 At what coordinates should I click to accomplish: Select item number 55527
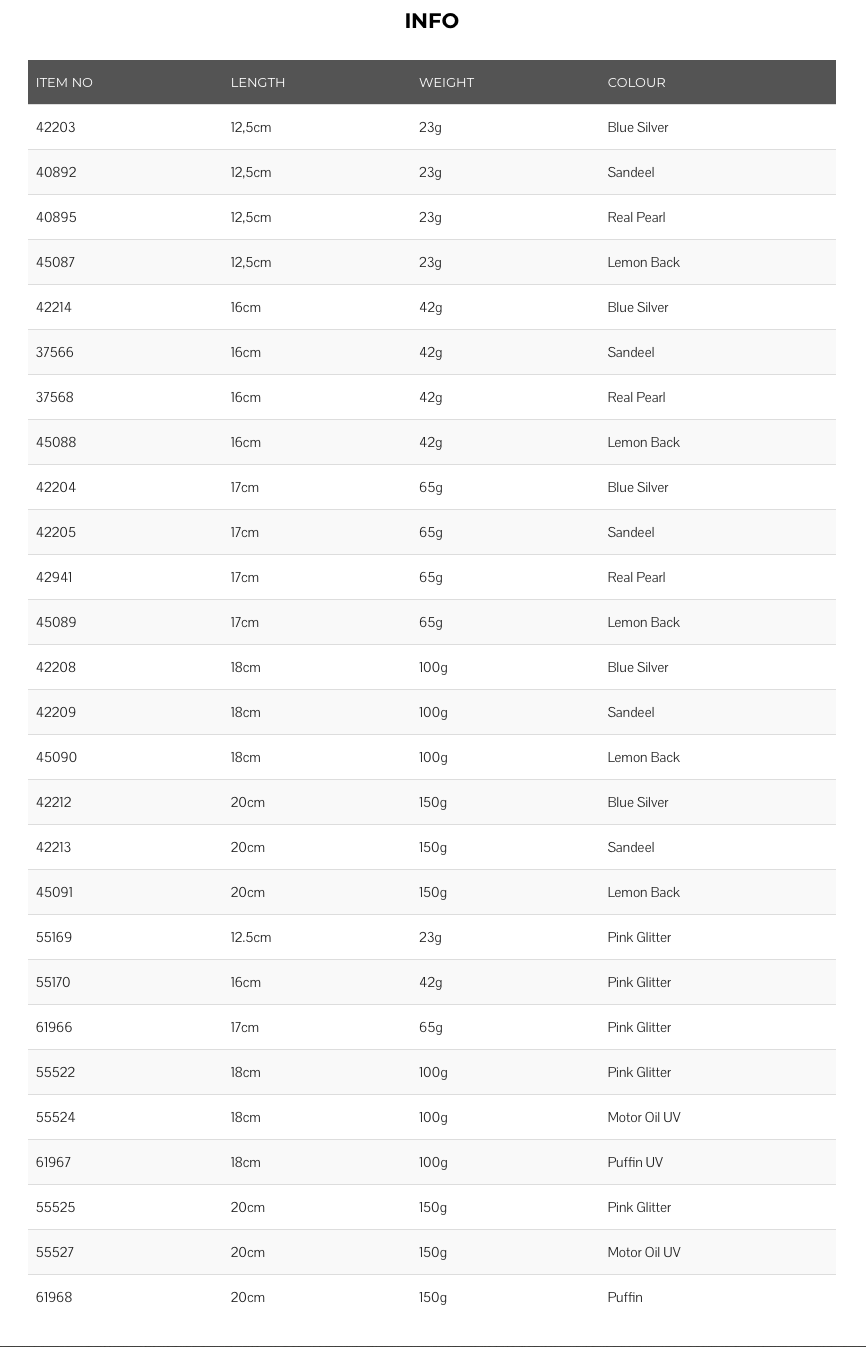click(55, 1252)
